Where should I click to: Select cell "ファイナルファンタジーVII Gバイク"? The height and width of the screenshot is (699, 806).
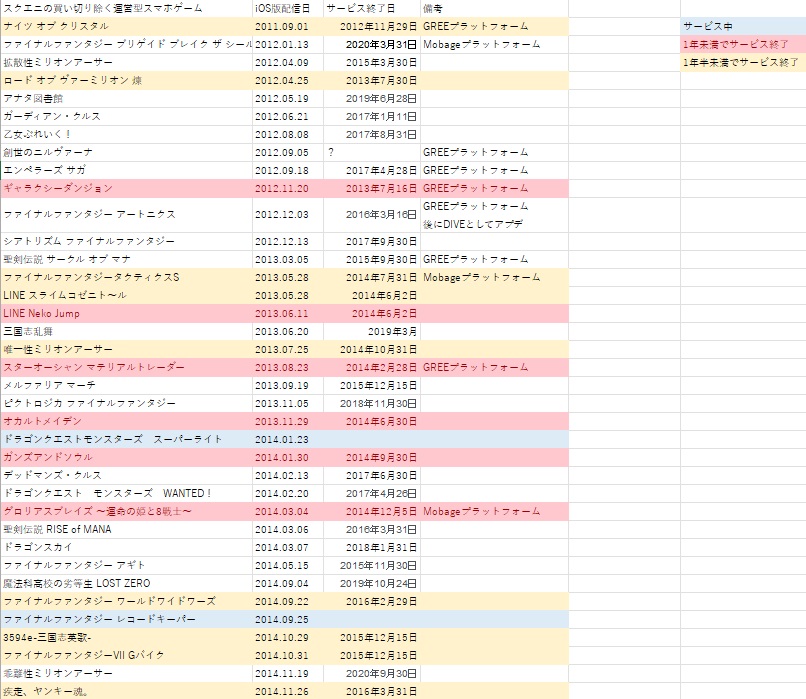click(126, 655)
